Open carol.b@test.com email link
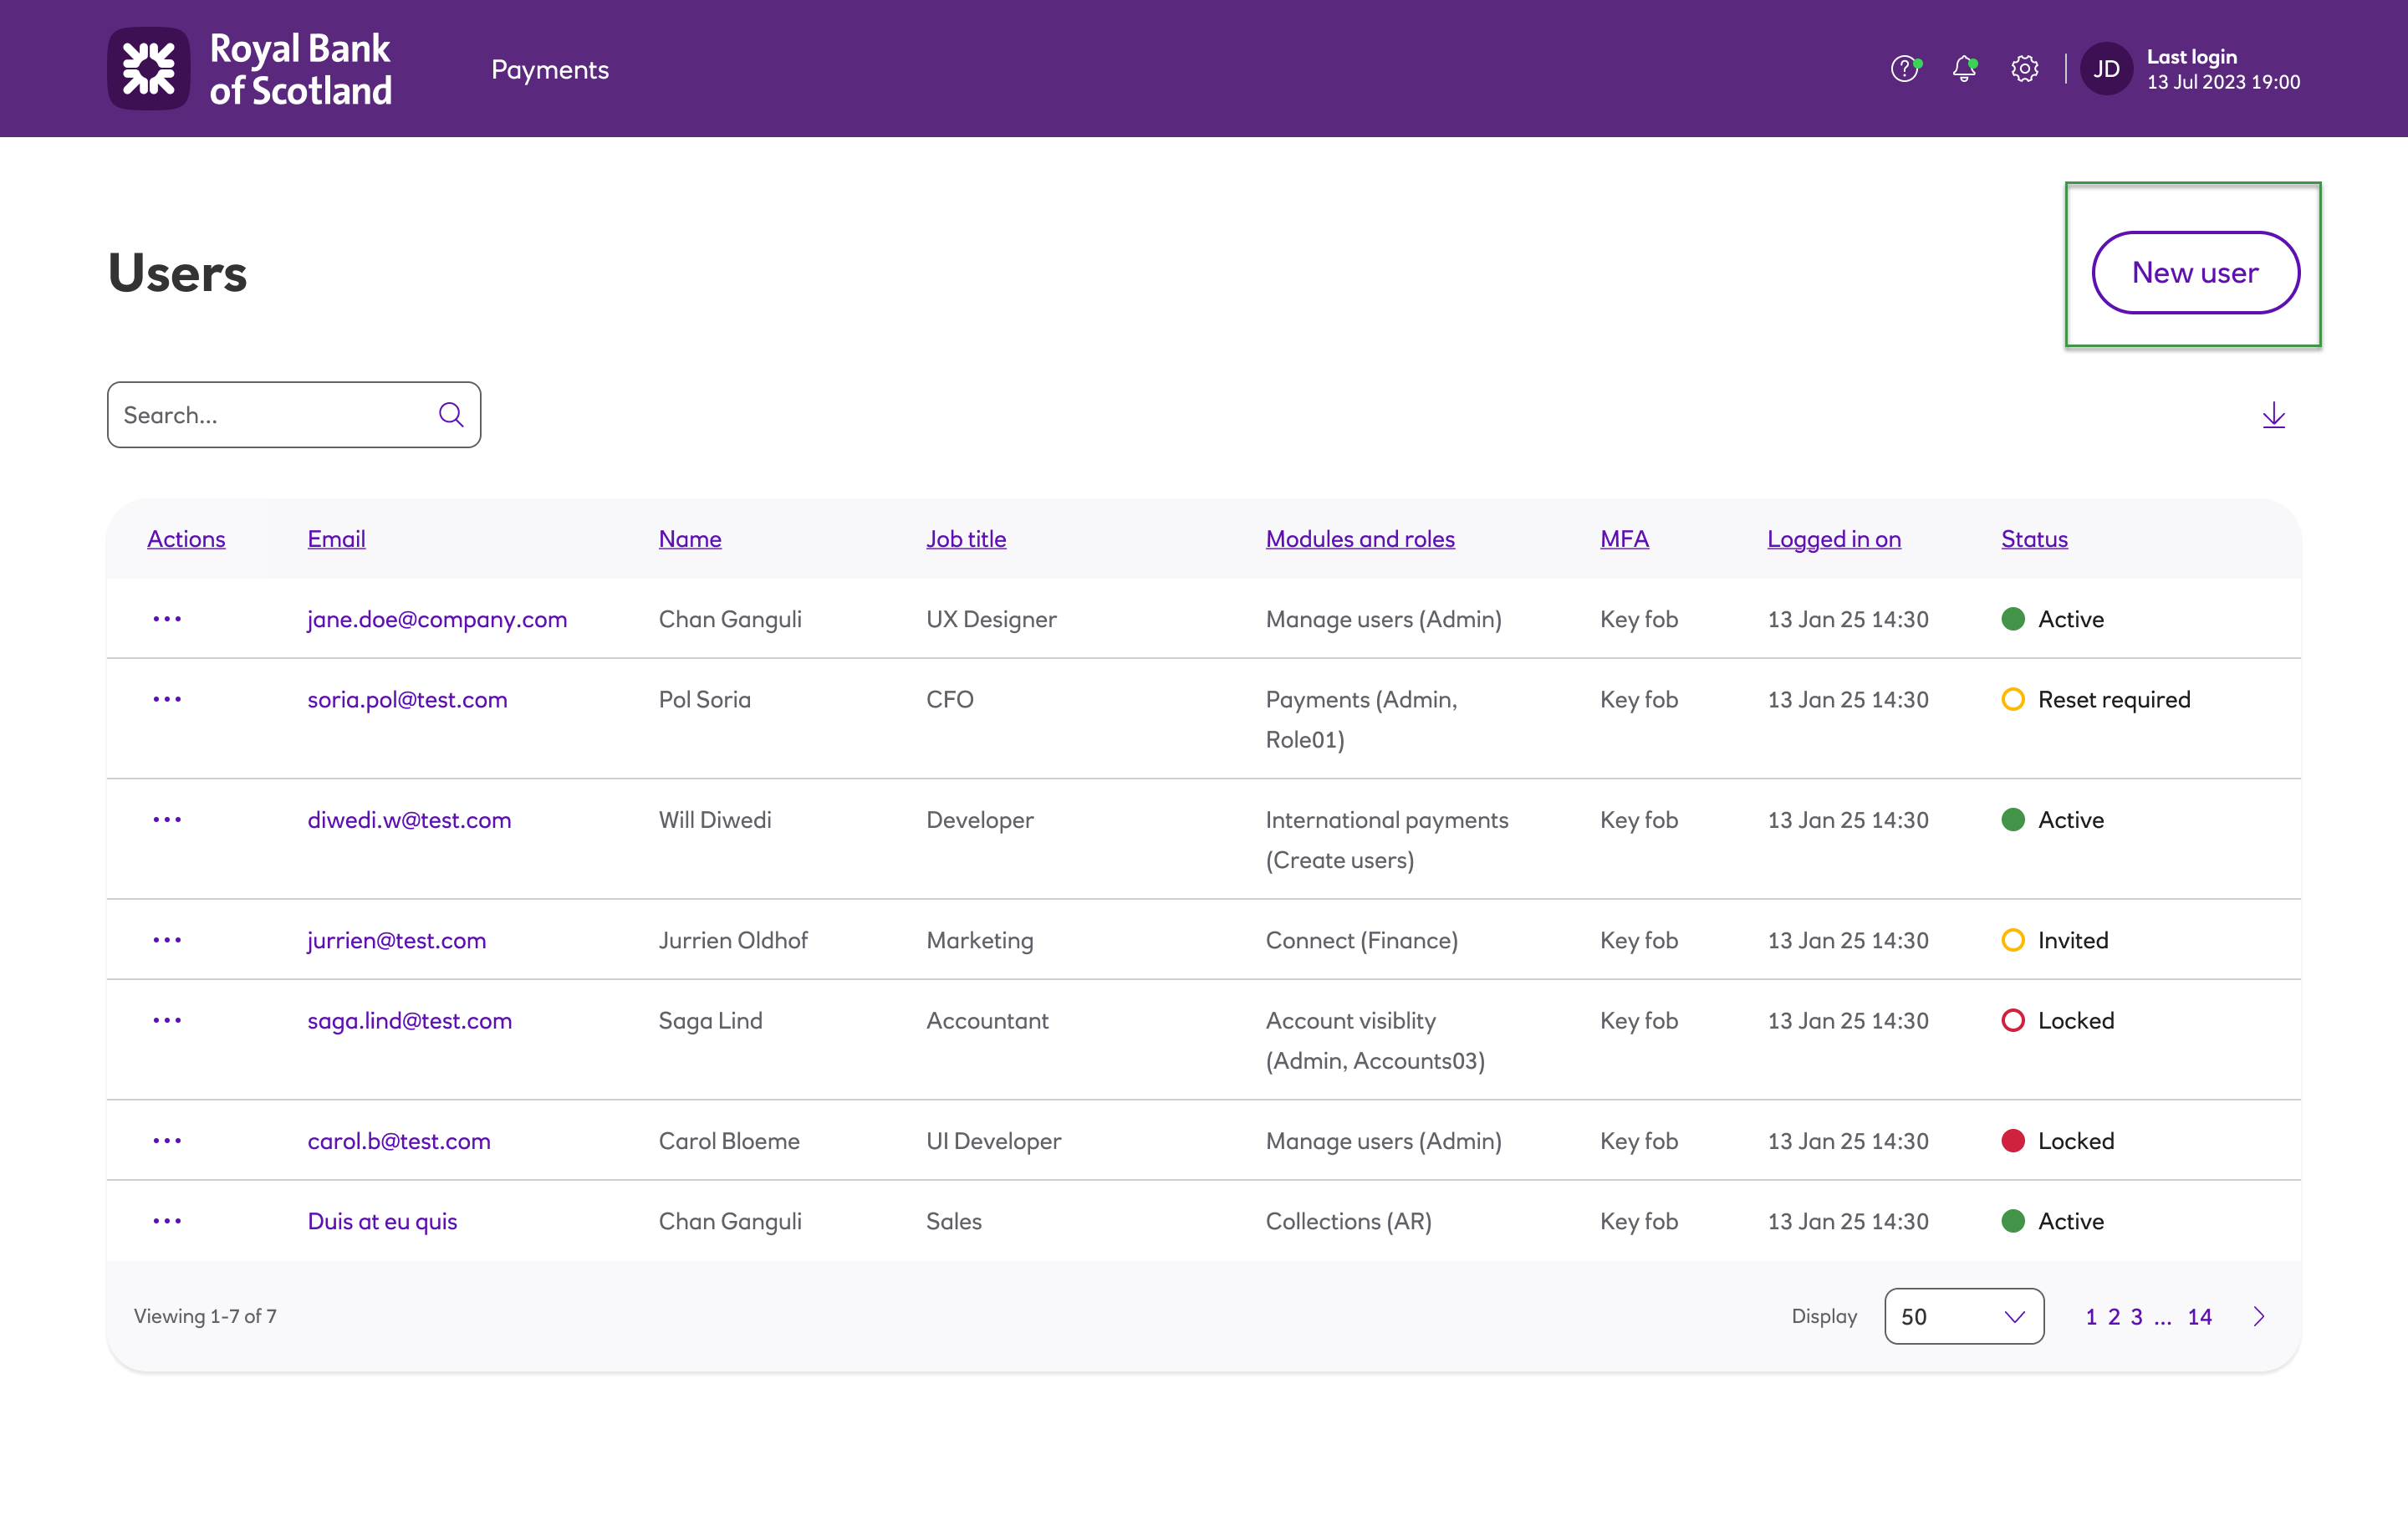The image size is (2408, 1532). pos(399,1141)
